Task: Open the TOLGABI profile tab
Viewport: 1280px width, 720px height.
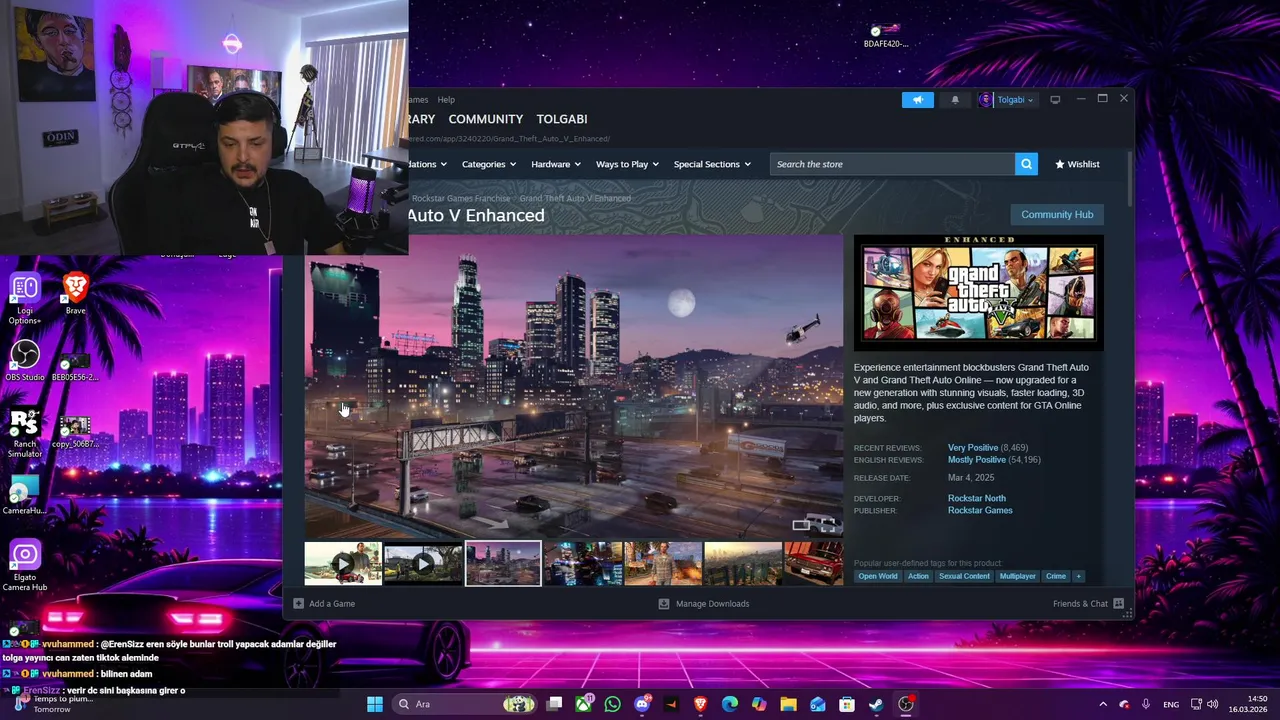Action: 562,119
